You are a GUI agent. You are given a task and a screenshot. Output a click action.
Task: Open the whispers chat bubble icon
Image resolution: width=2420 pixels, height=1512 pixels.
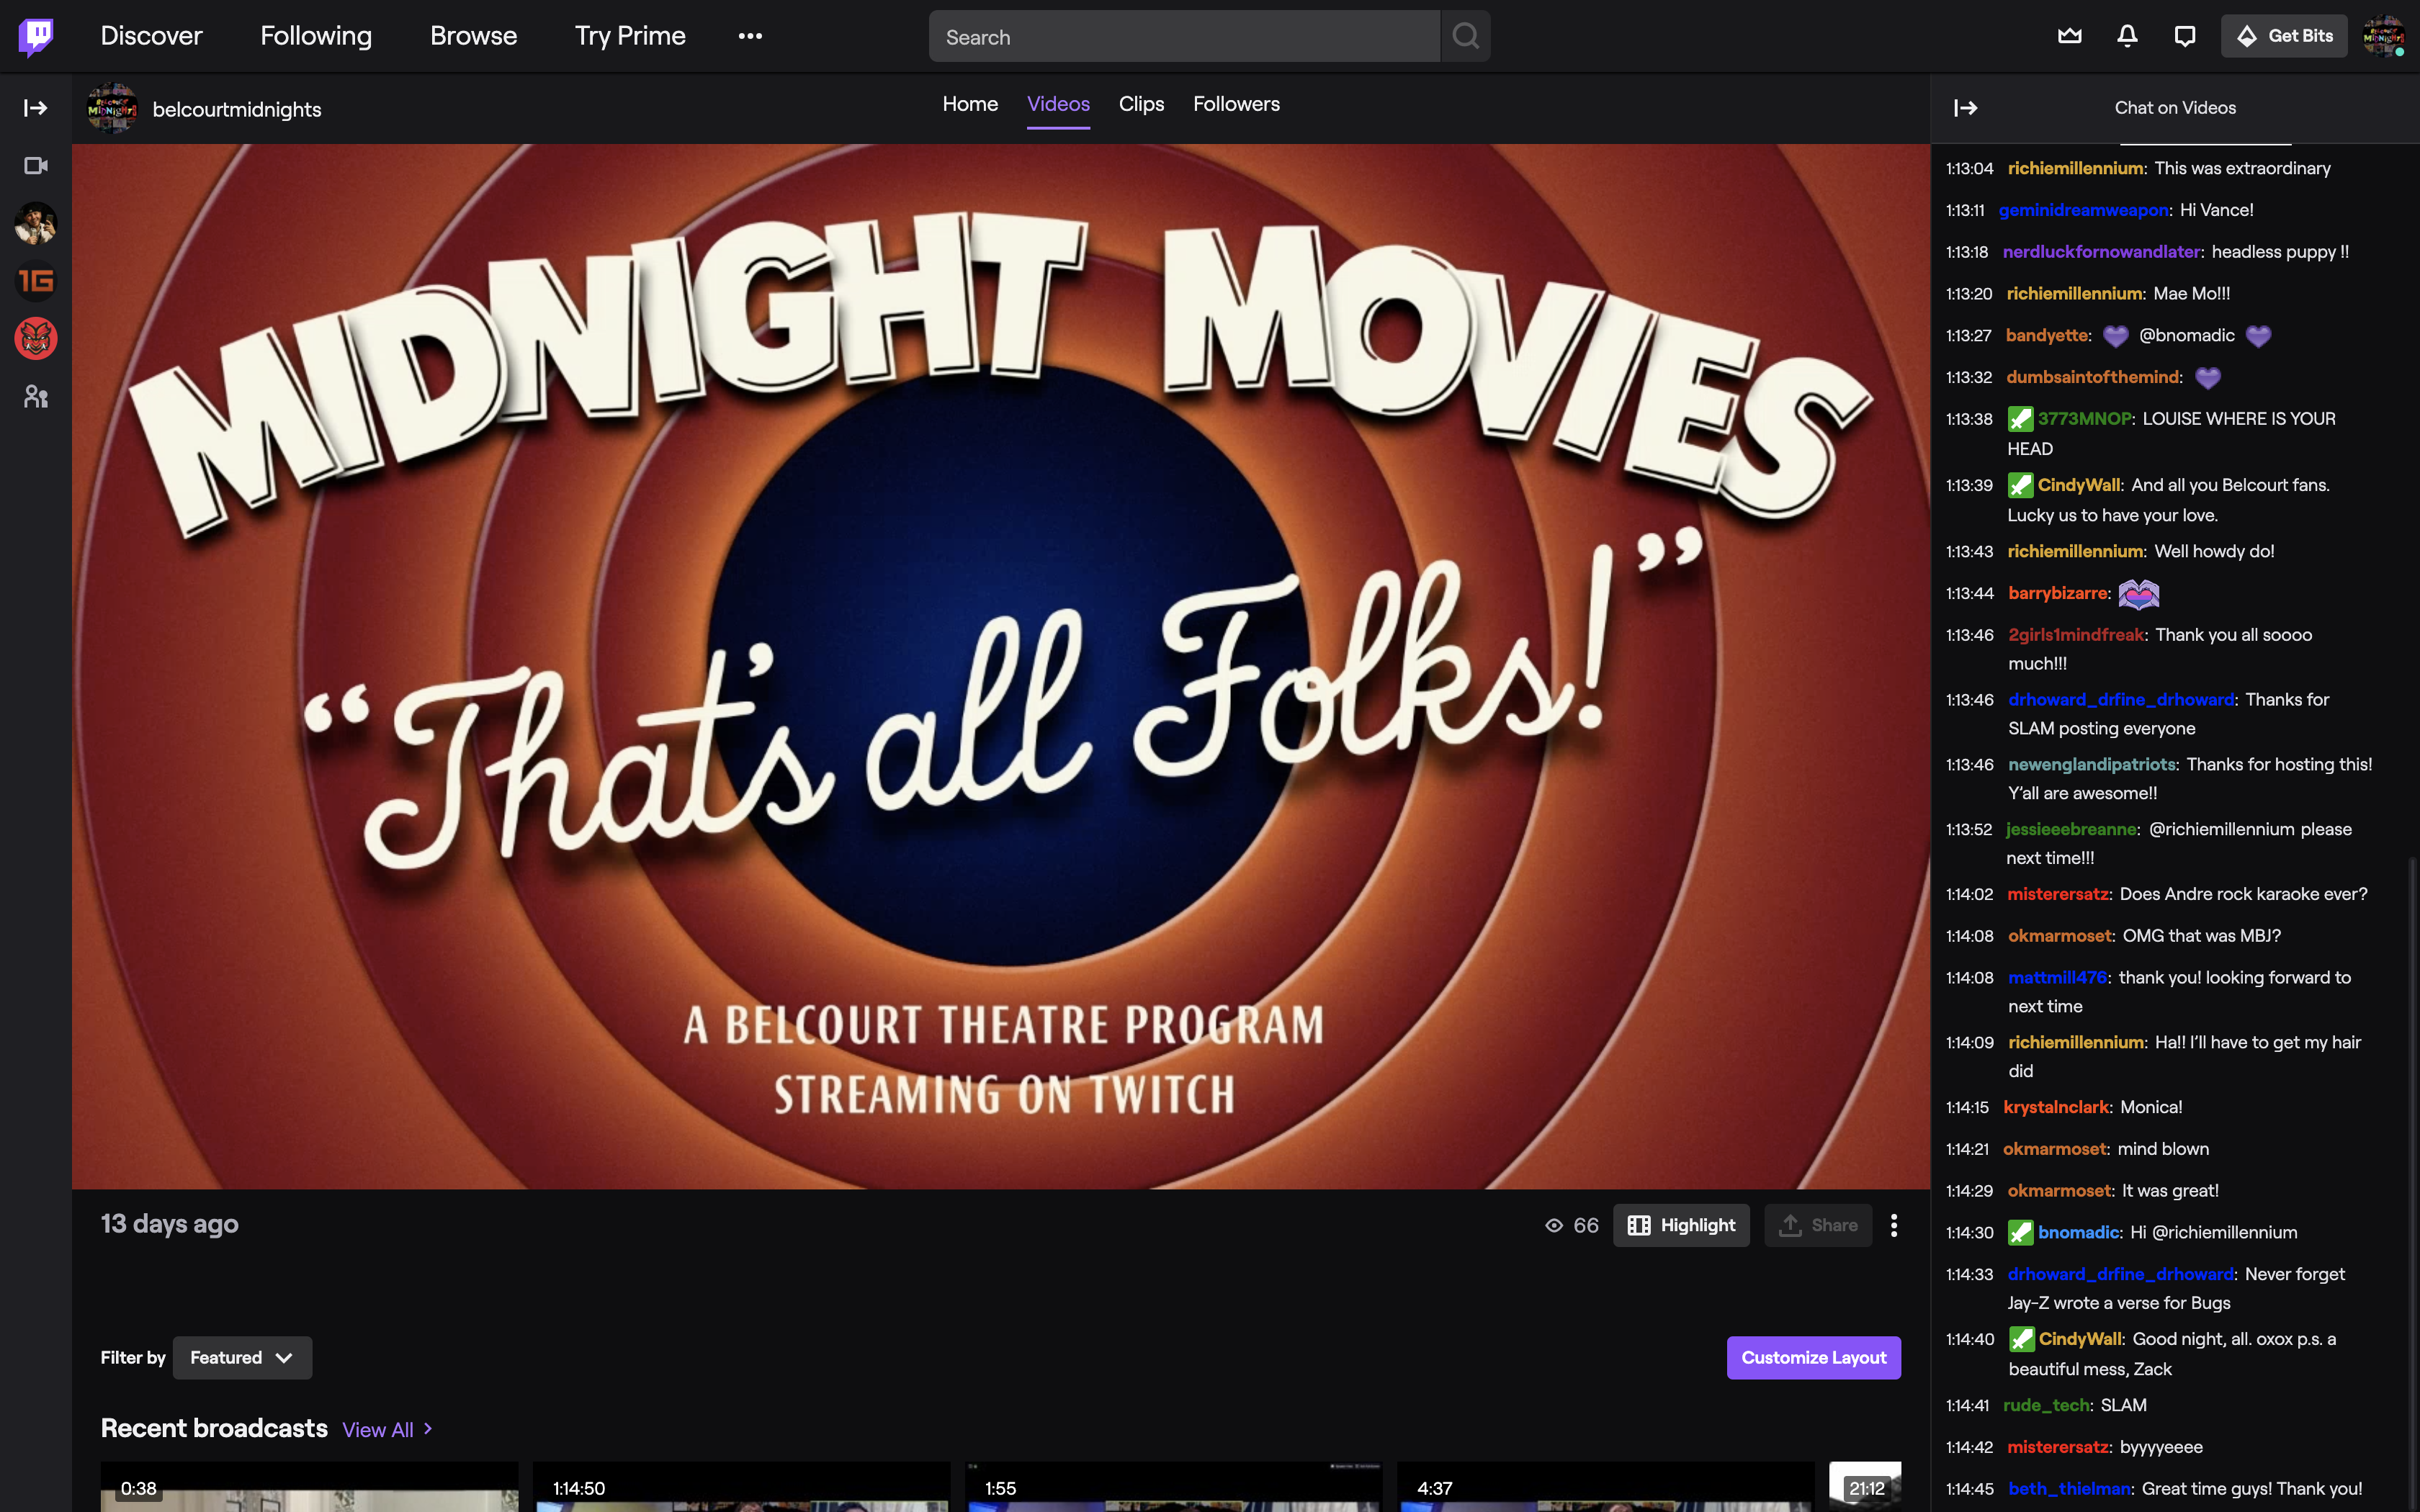(2185, 36)
